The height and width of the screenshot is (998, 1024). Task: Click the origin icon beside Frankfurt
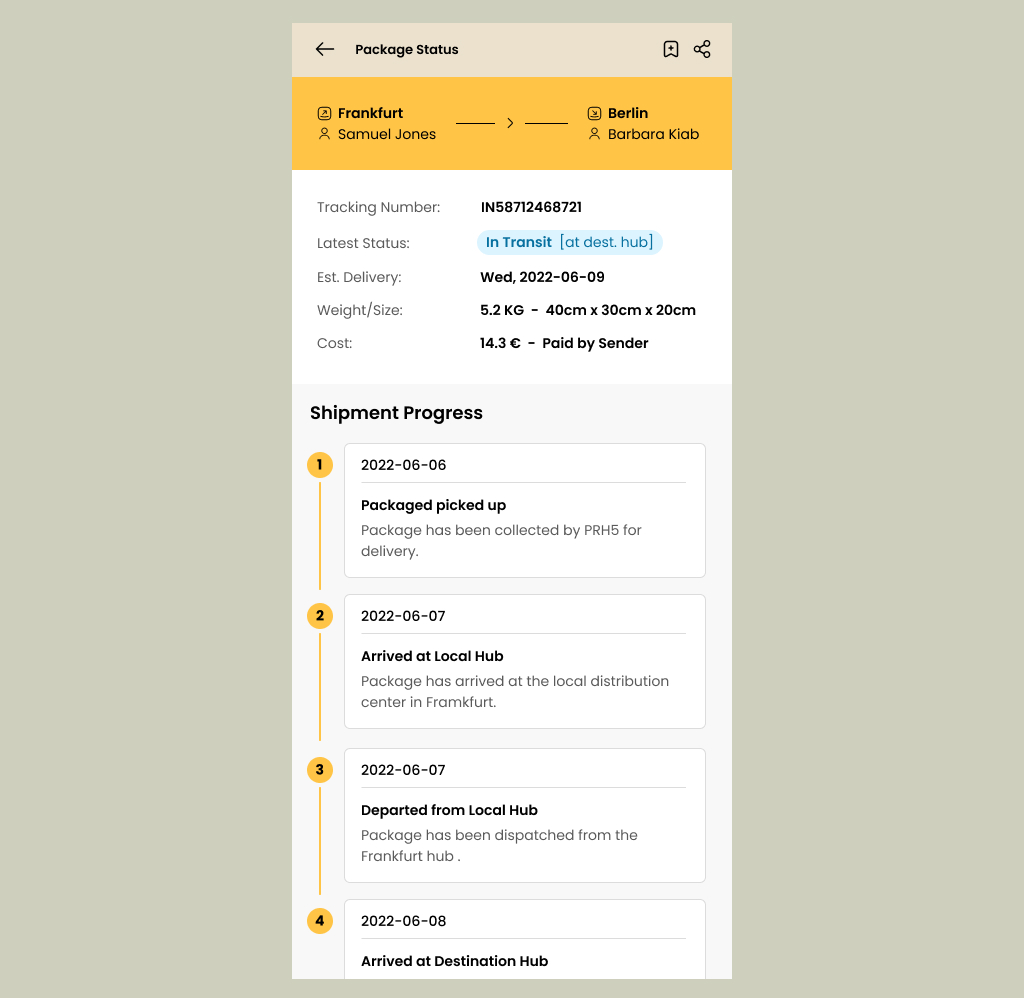[324, 114]
